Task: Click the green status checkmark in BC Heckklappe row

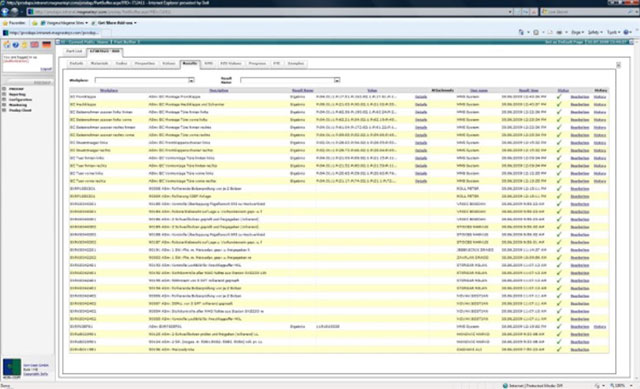Action: [559, 104]
